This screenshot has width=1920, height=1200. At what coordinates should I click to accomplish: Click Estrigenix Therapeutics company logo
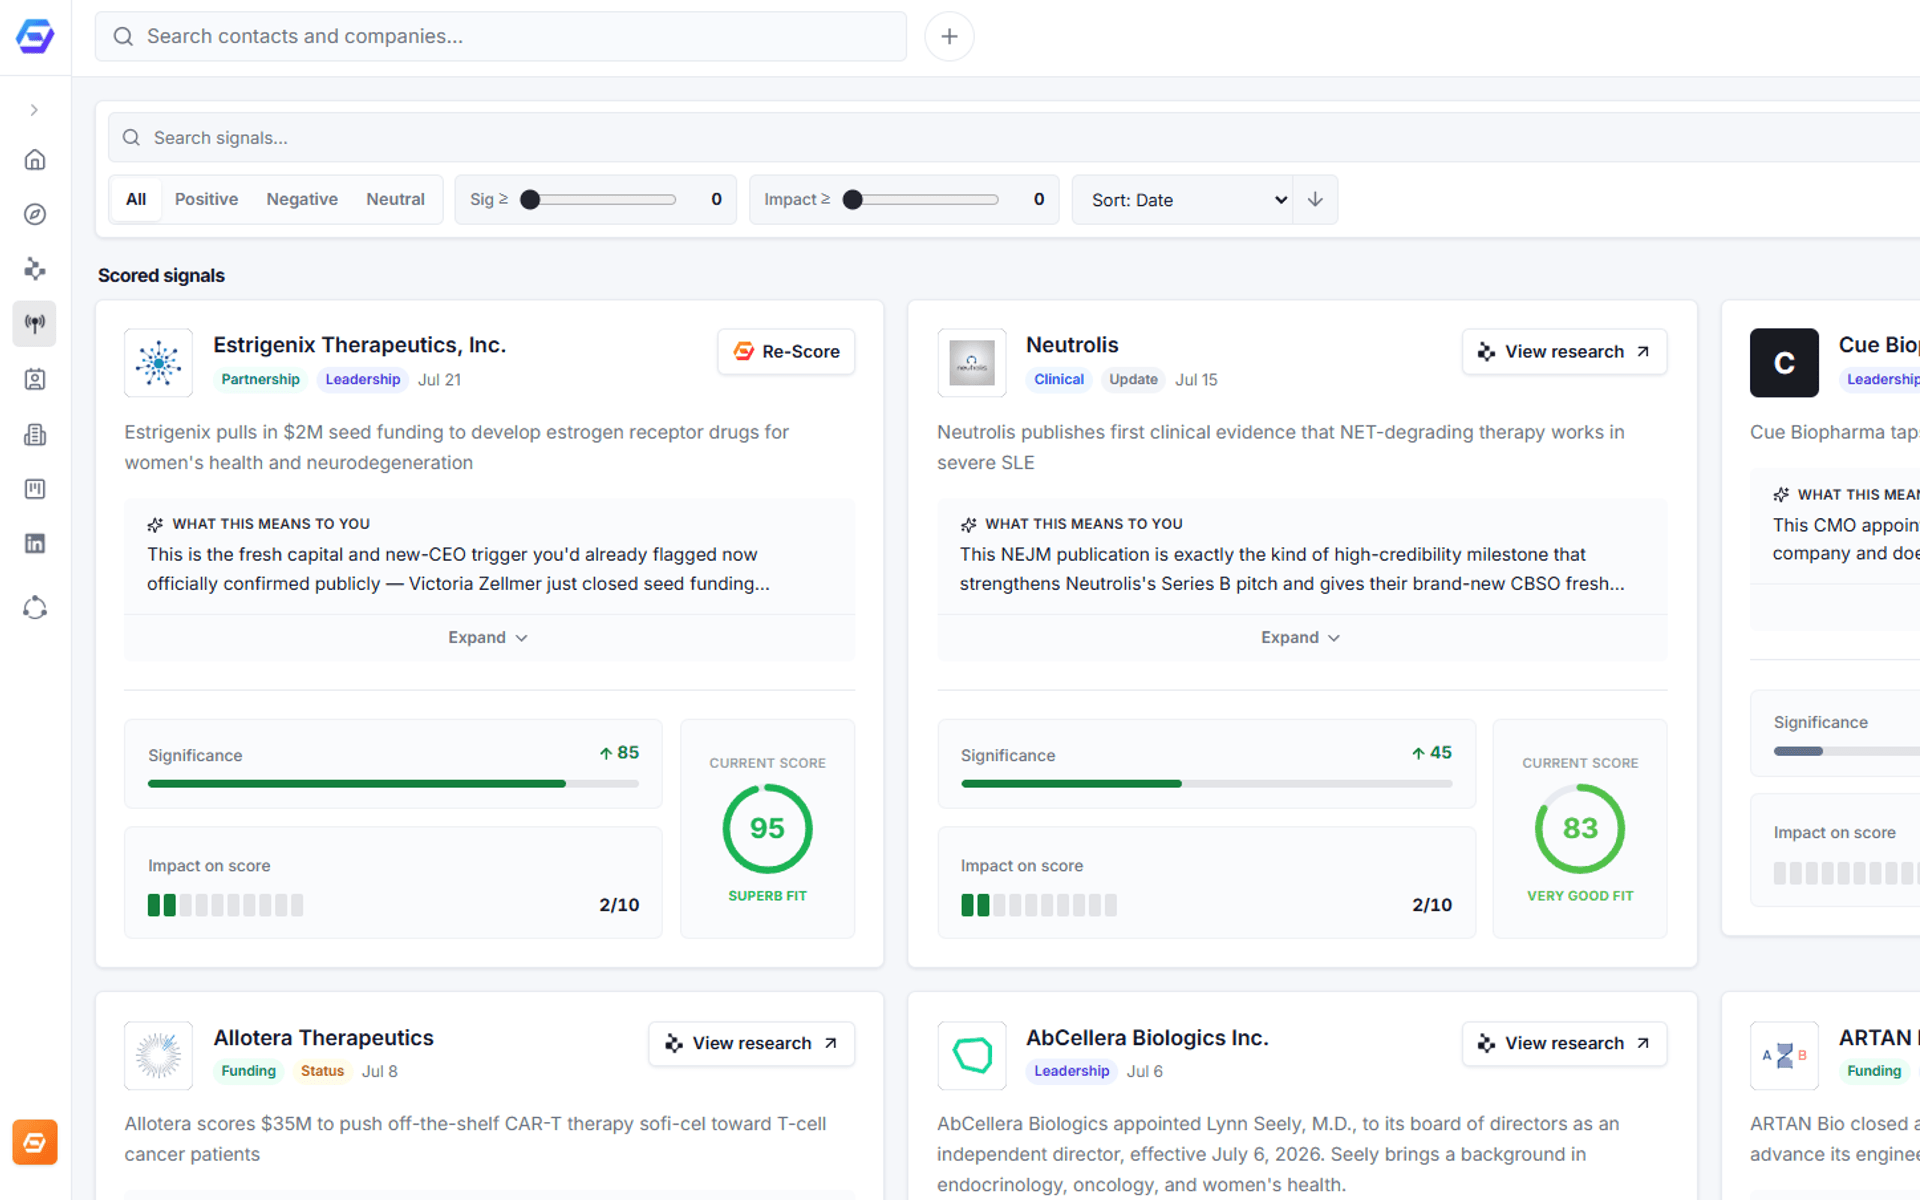pyautogui.click(x=158, y=363)
